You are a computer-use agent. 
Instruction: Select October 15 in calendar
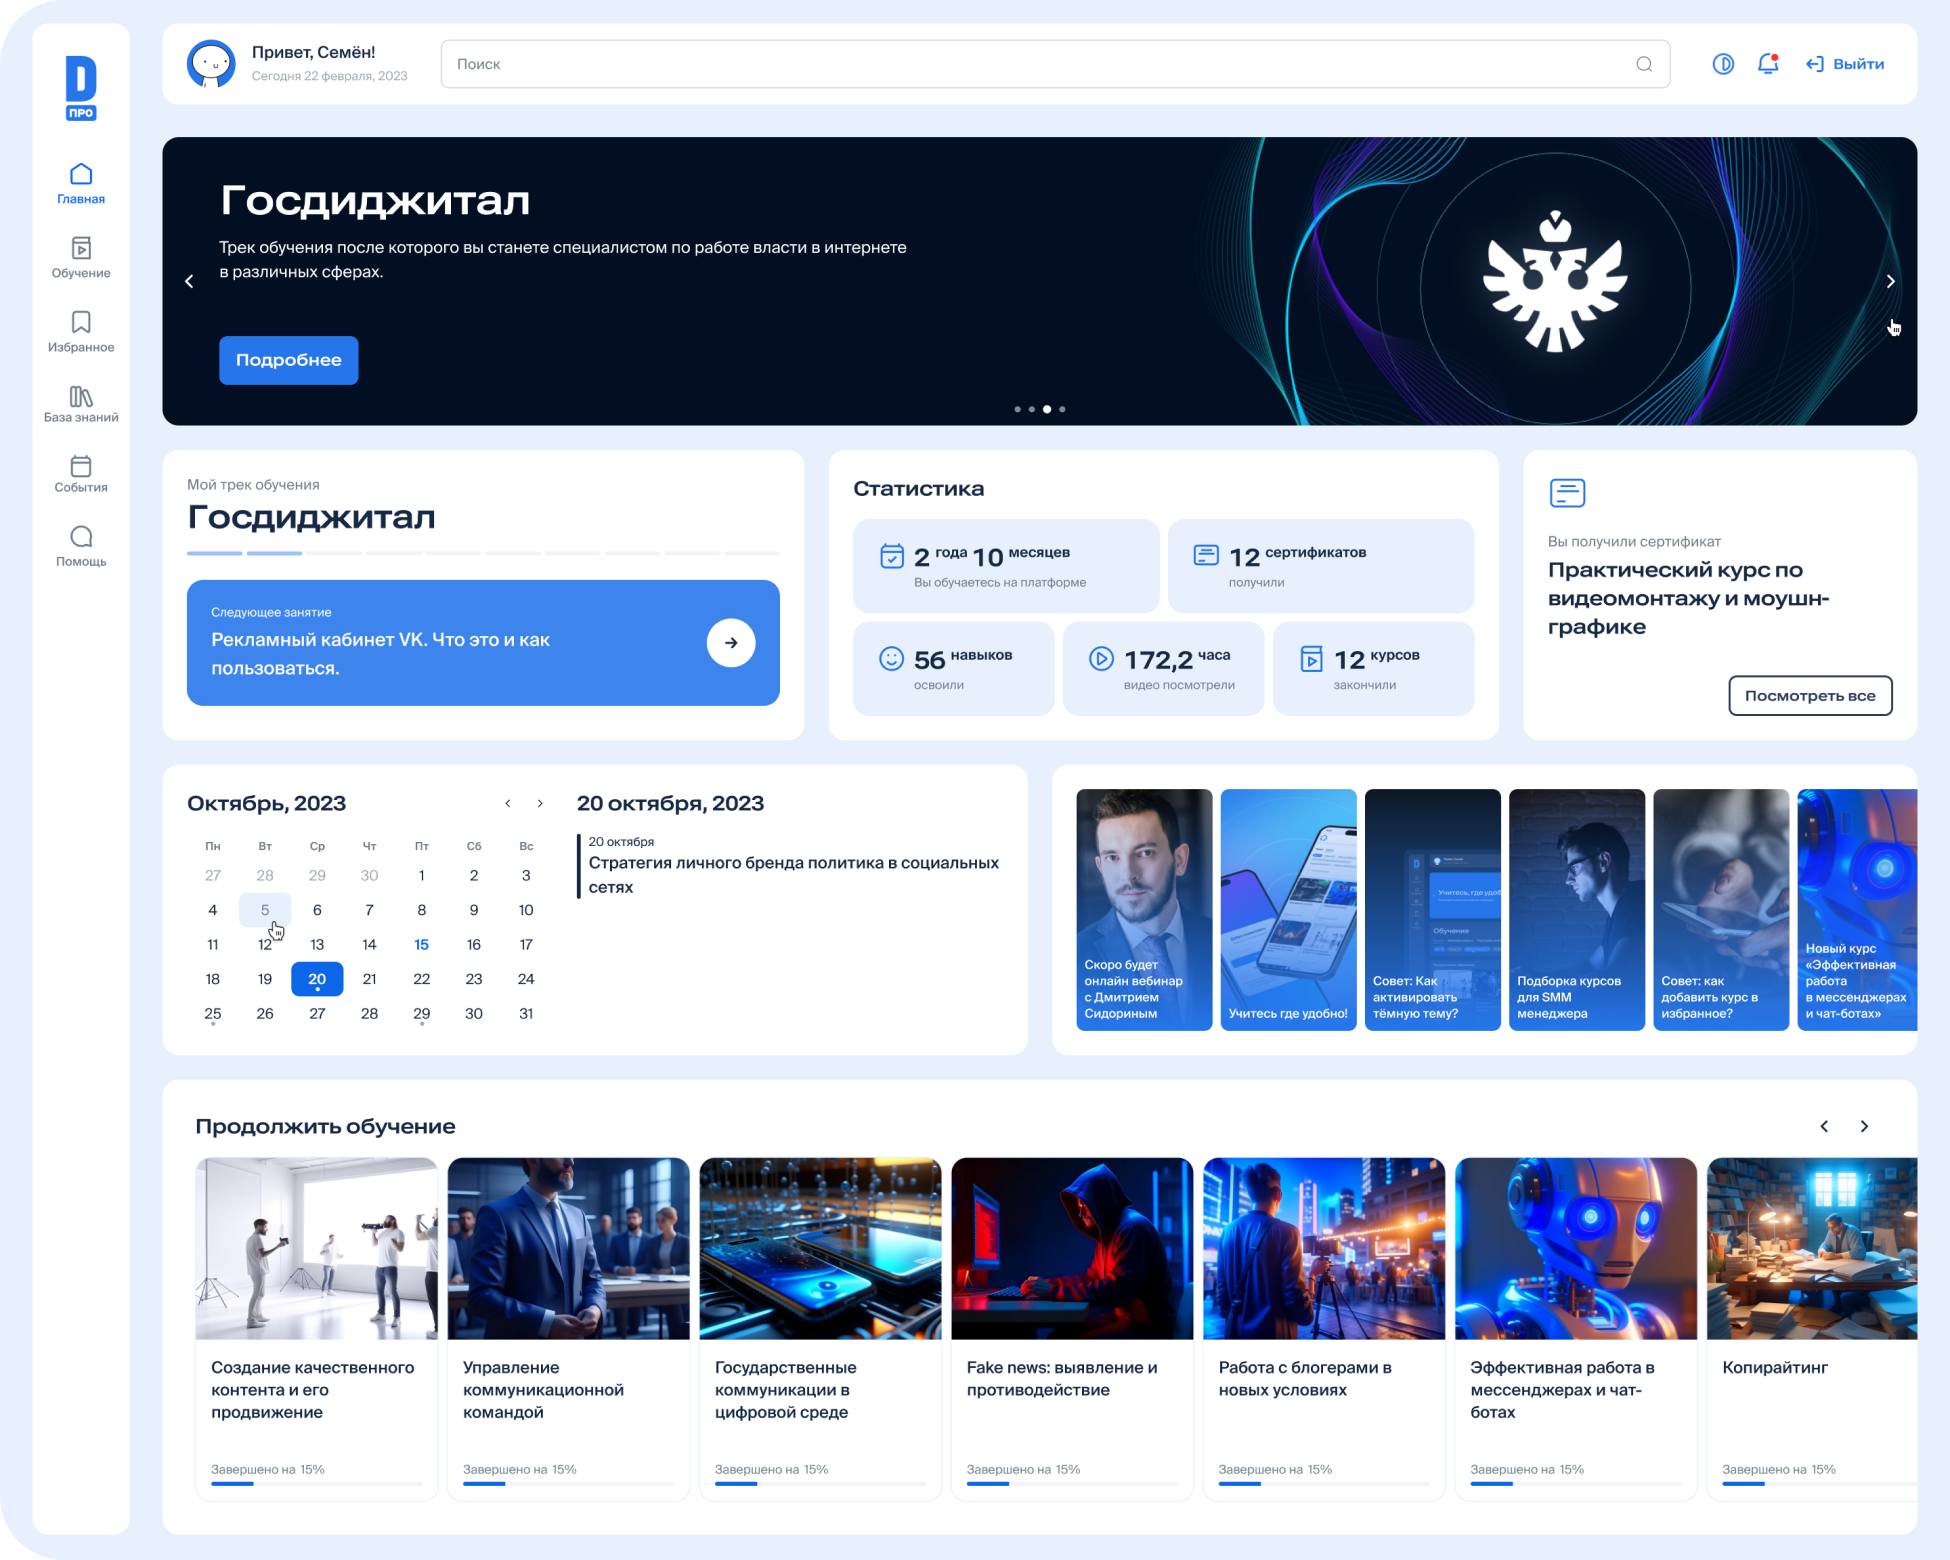pyautogui.click(x=421, y=945)
